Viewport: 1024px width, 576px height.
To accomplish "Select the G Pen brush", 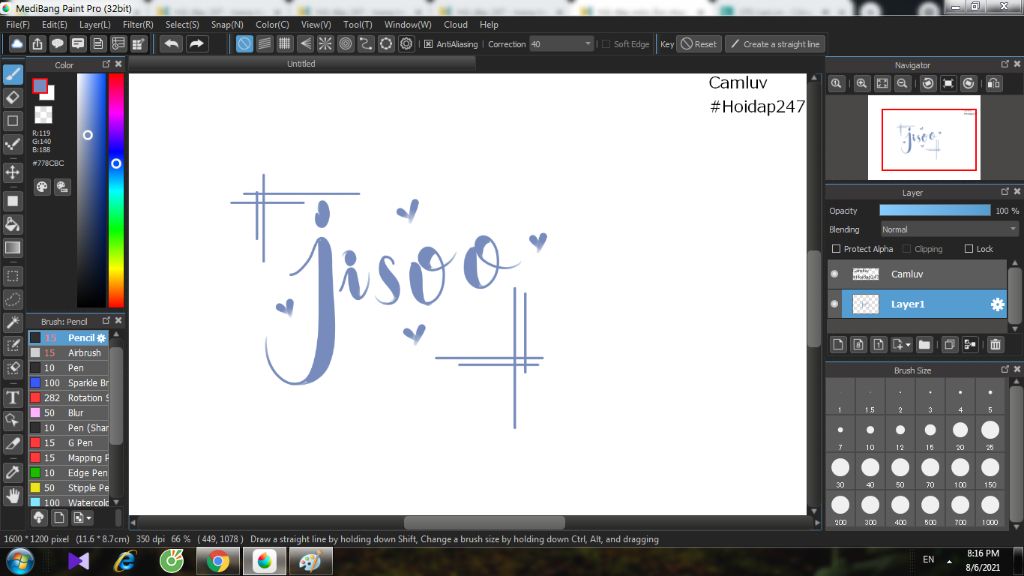I will [69, 443].
